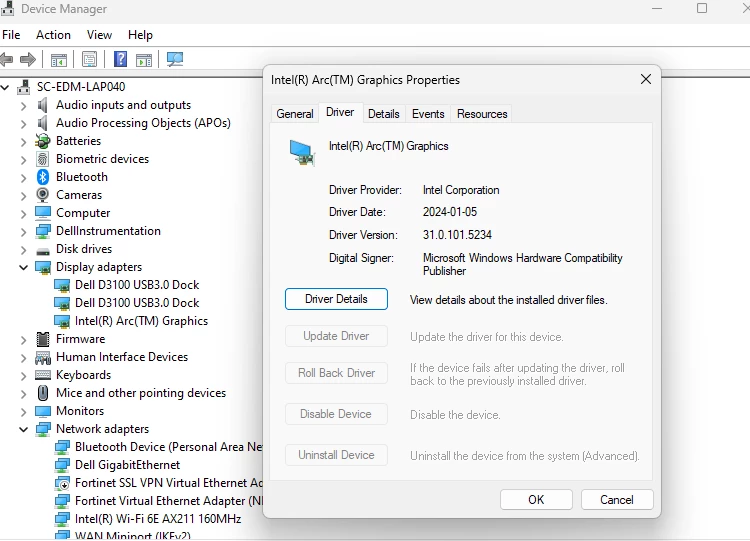
Task: Click the SC-EDM-LAP040 computer icon
Action: pyautogui.click(x=23, y=87)
